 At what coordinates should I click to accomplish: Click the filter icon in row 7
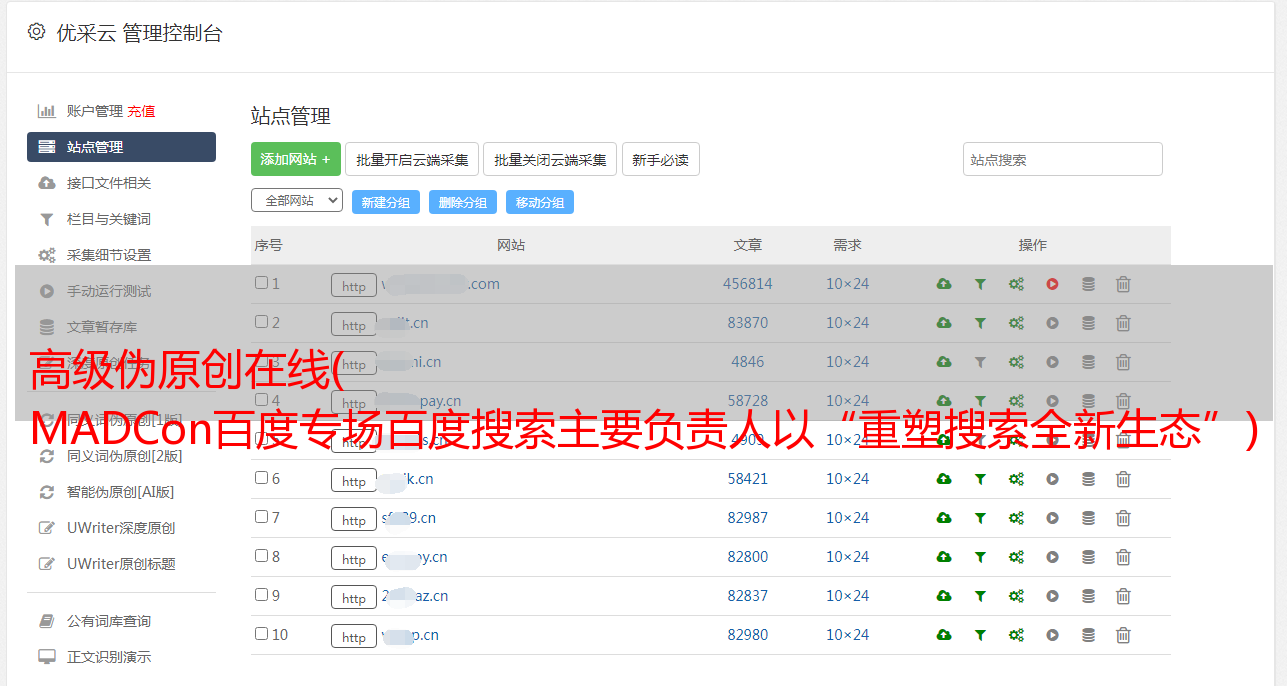980,518
